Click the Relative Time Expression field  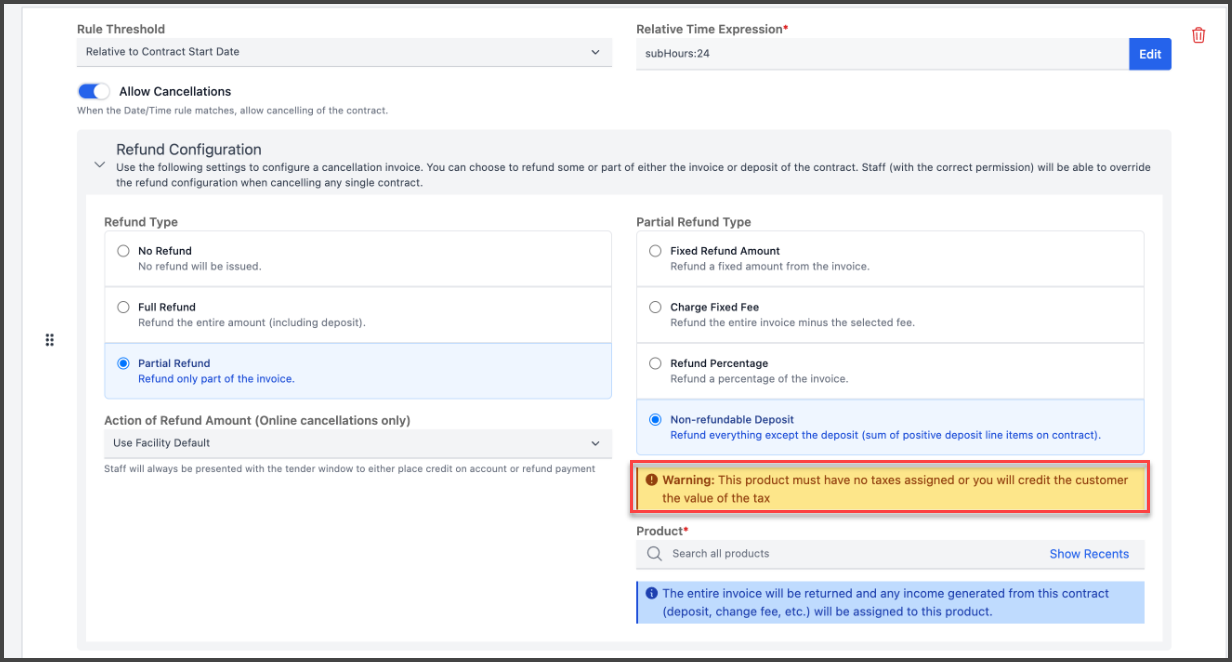(x=882, y=54)
